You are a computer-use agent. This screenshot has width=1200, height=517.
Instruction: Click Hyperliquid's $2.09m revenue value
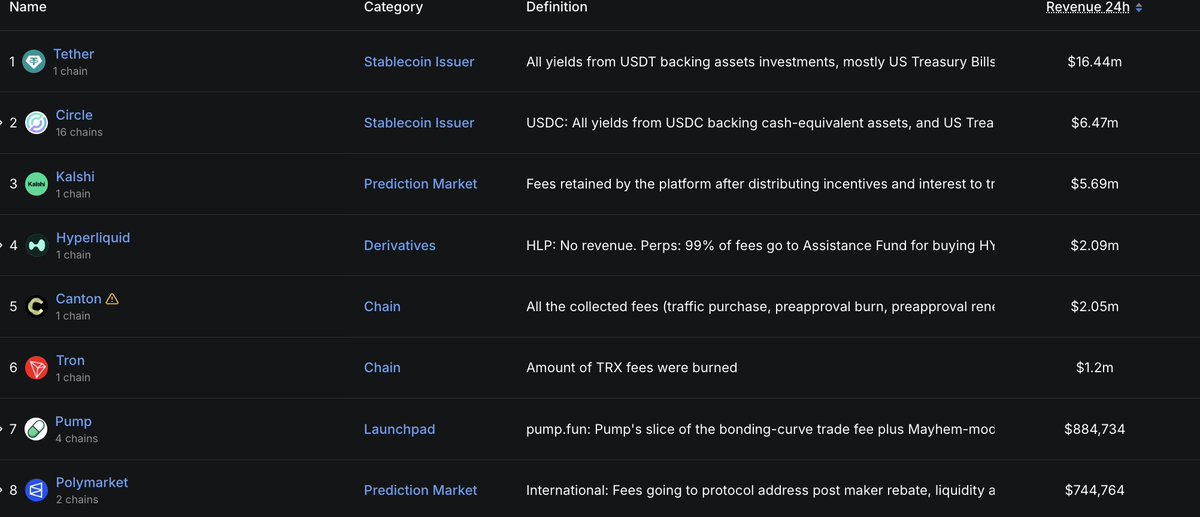point(1095,245)
